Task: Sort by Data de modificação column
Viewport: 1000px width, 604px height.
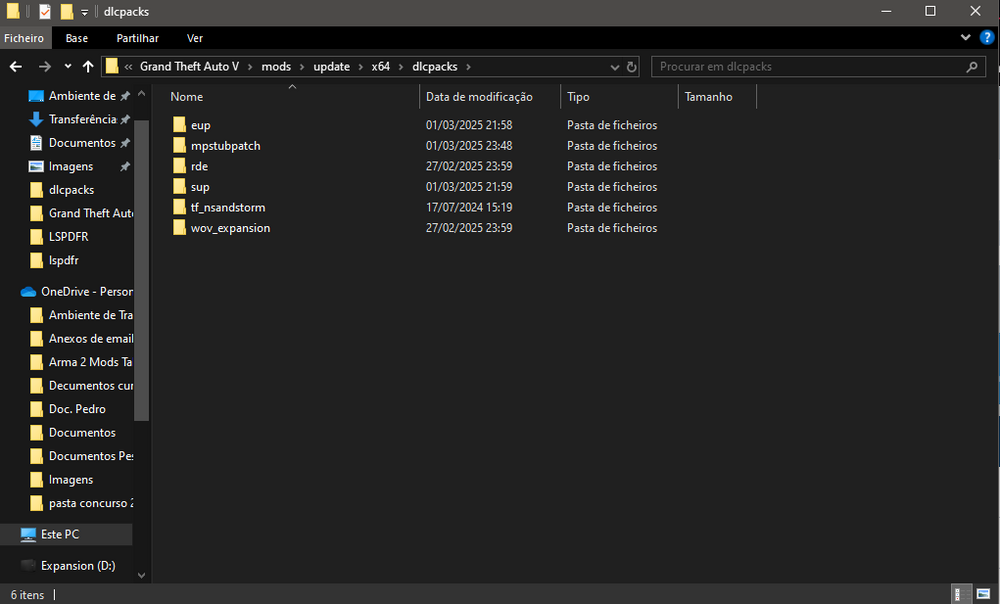Action: click(x=479, y=97)
